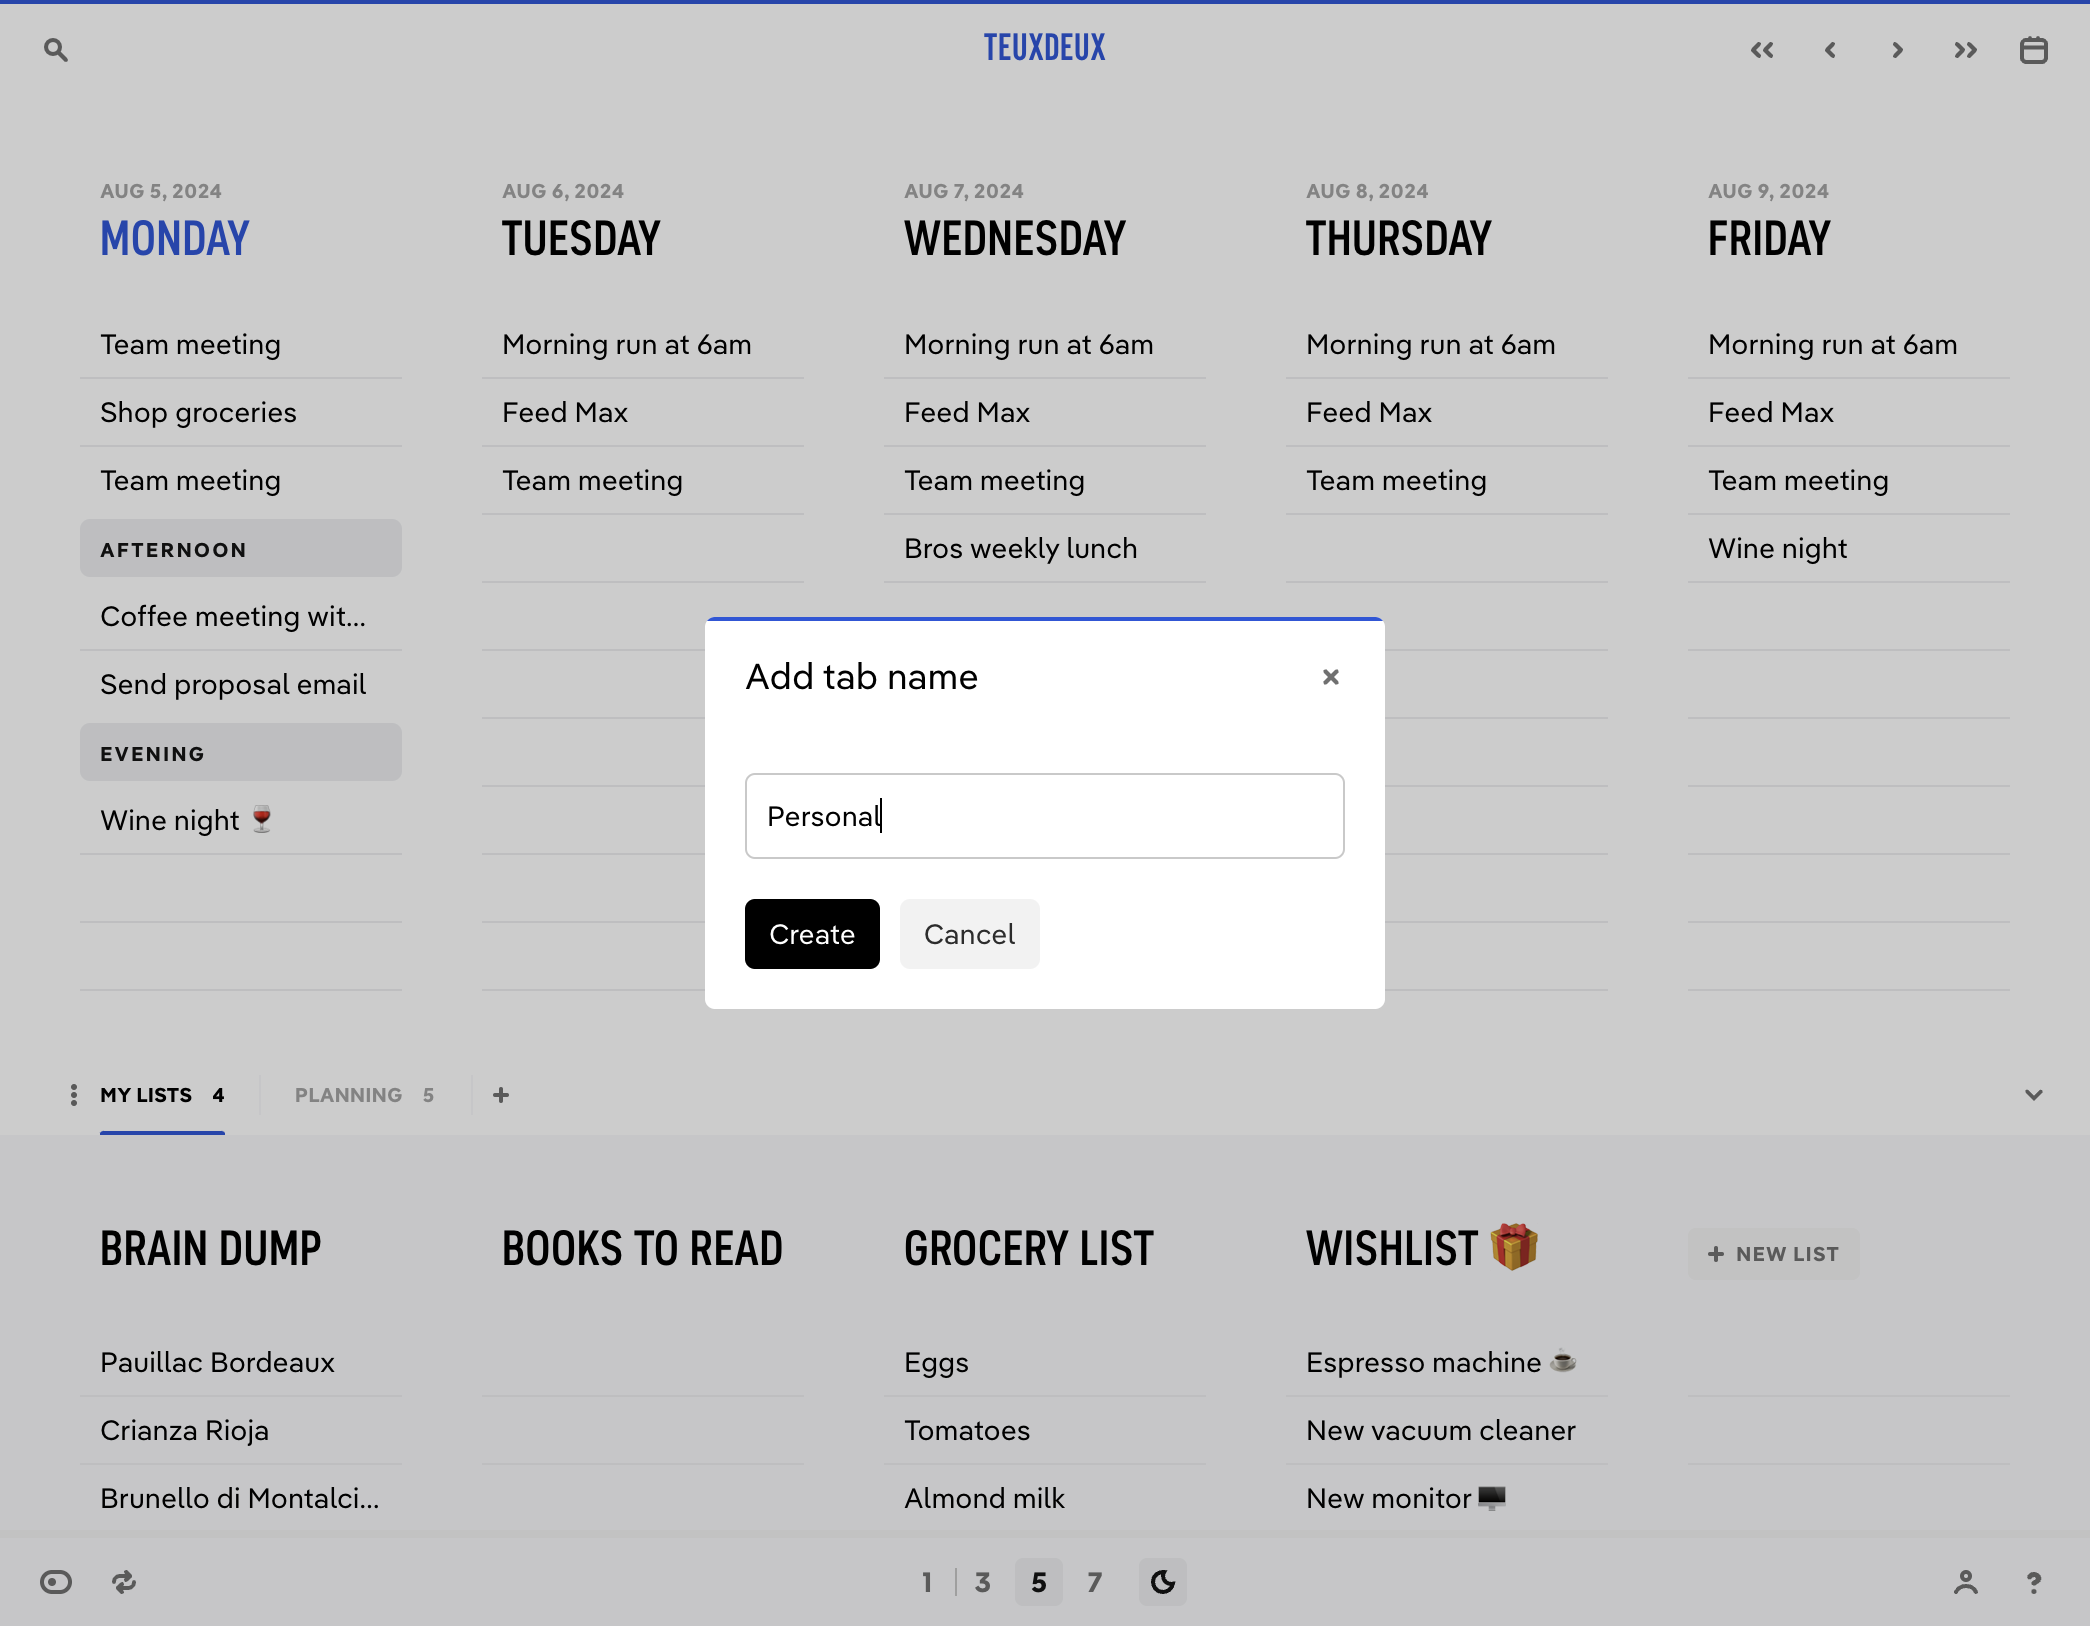Click the New List button
The height and width of the screenshot is (1626, 2090).
pyautogui.click(x=1773, y=1254)
